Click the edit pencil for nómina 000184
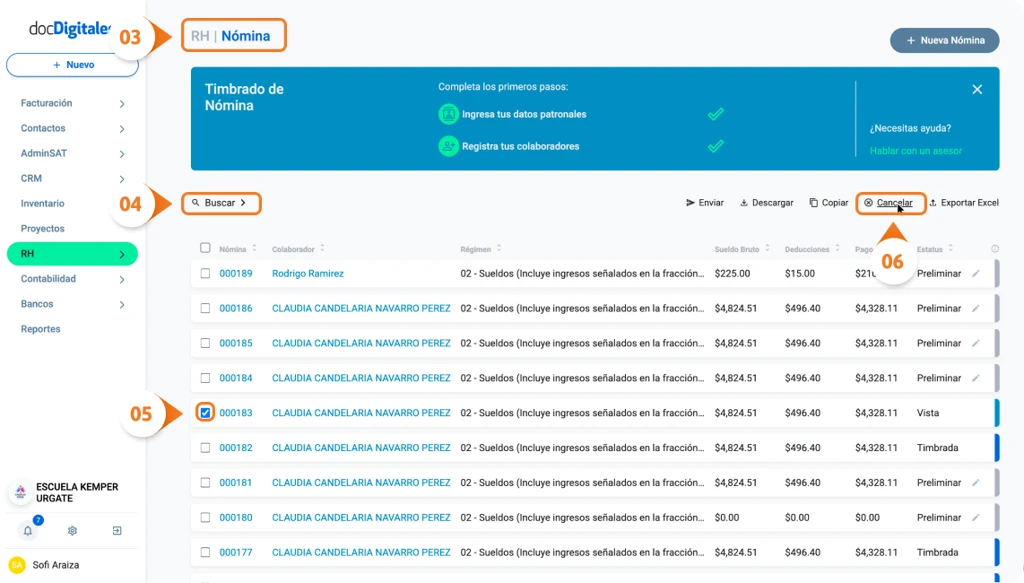This screenshot has width=1024, height=583. pyautogui.click(x=976, y=378)
